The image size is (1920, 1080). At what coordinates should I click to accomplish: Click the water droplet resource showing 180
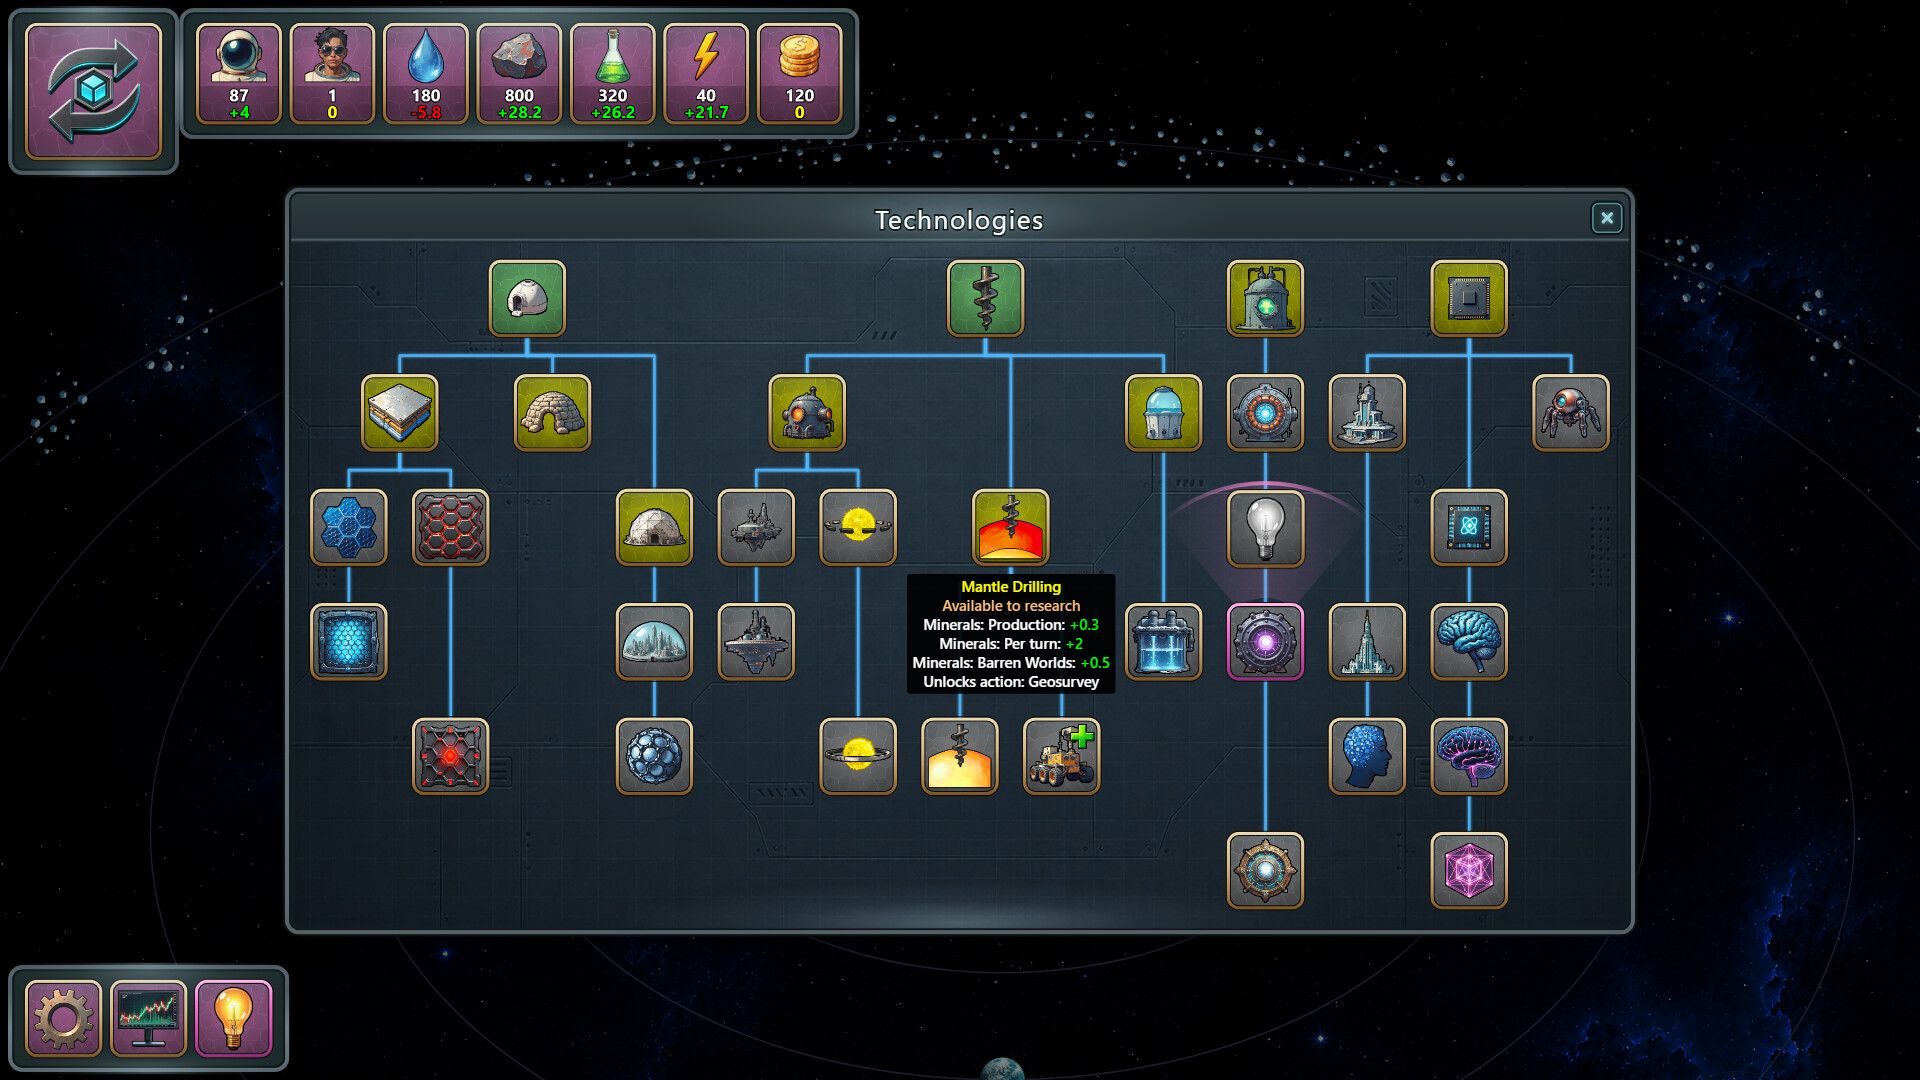(x=426, y=74)
